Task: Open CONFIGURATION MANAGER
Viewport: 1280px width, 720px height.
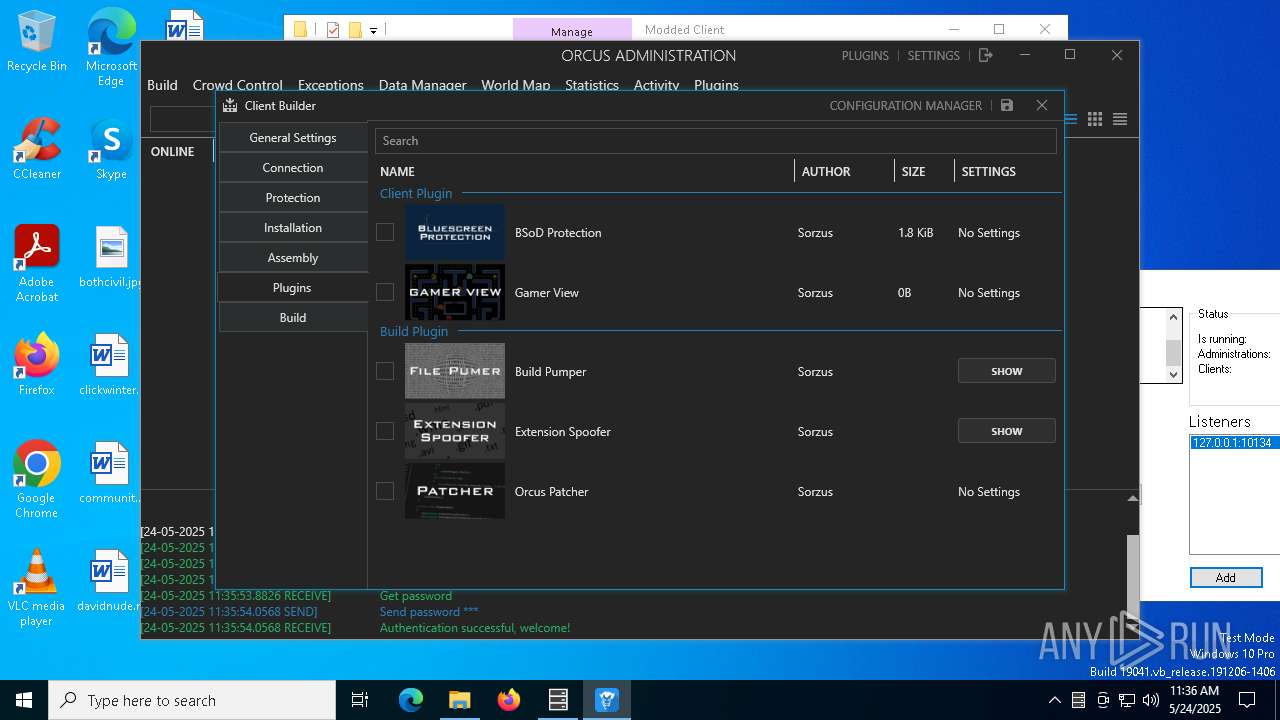Action: pyautogui.click(x=906, y=105)
